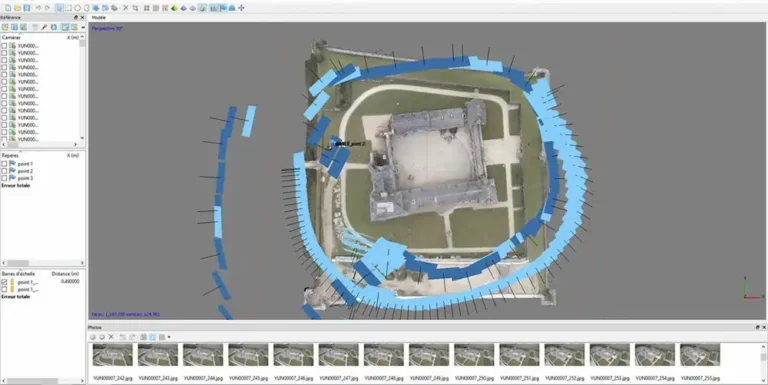
Task: Toggle the Show Cameras toolbar icon
Action: [x=213, y=8]
